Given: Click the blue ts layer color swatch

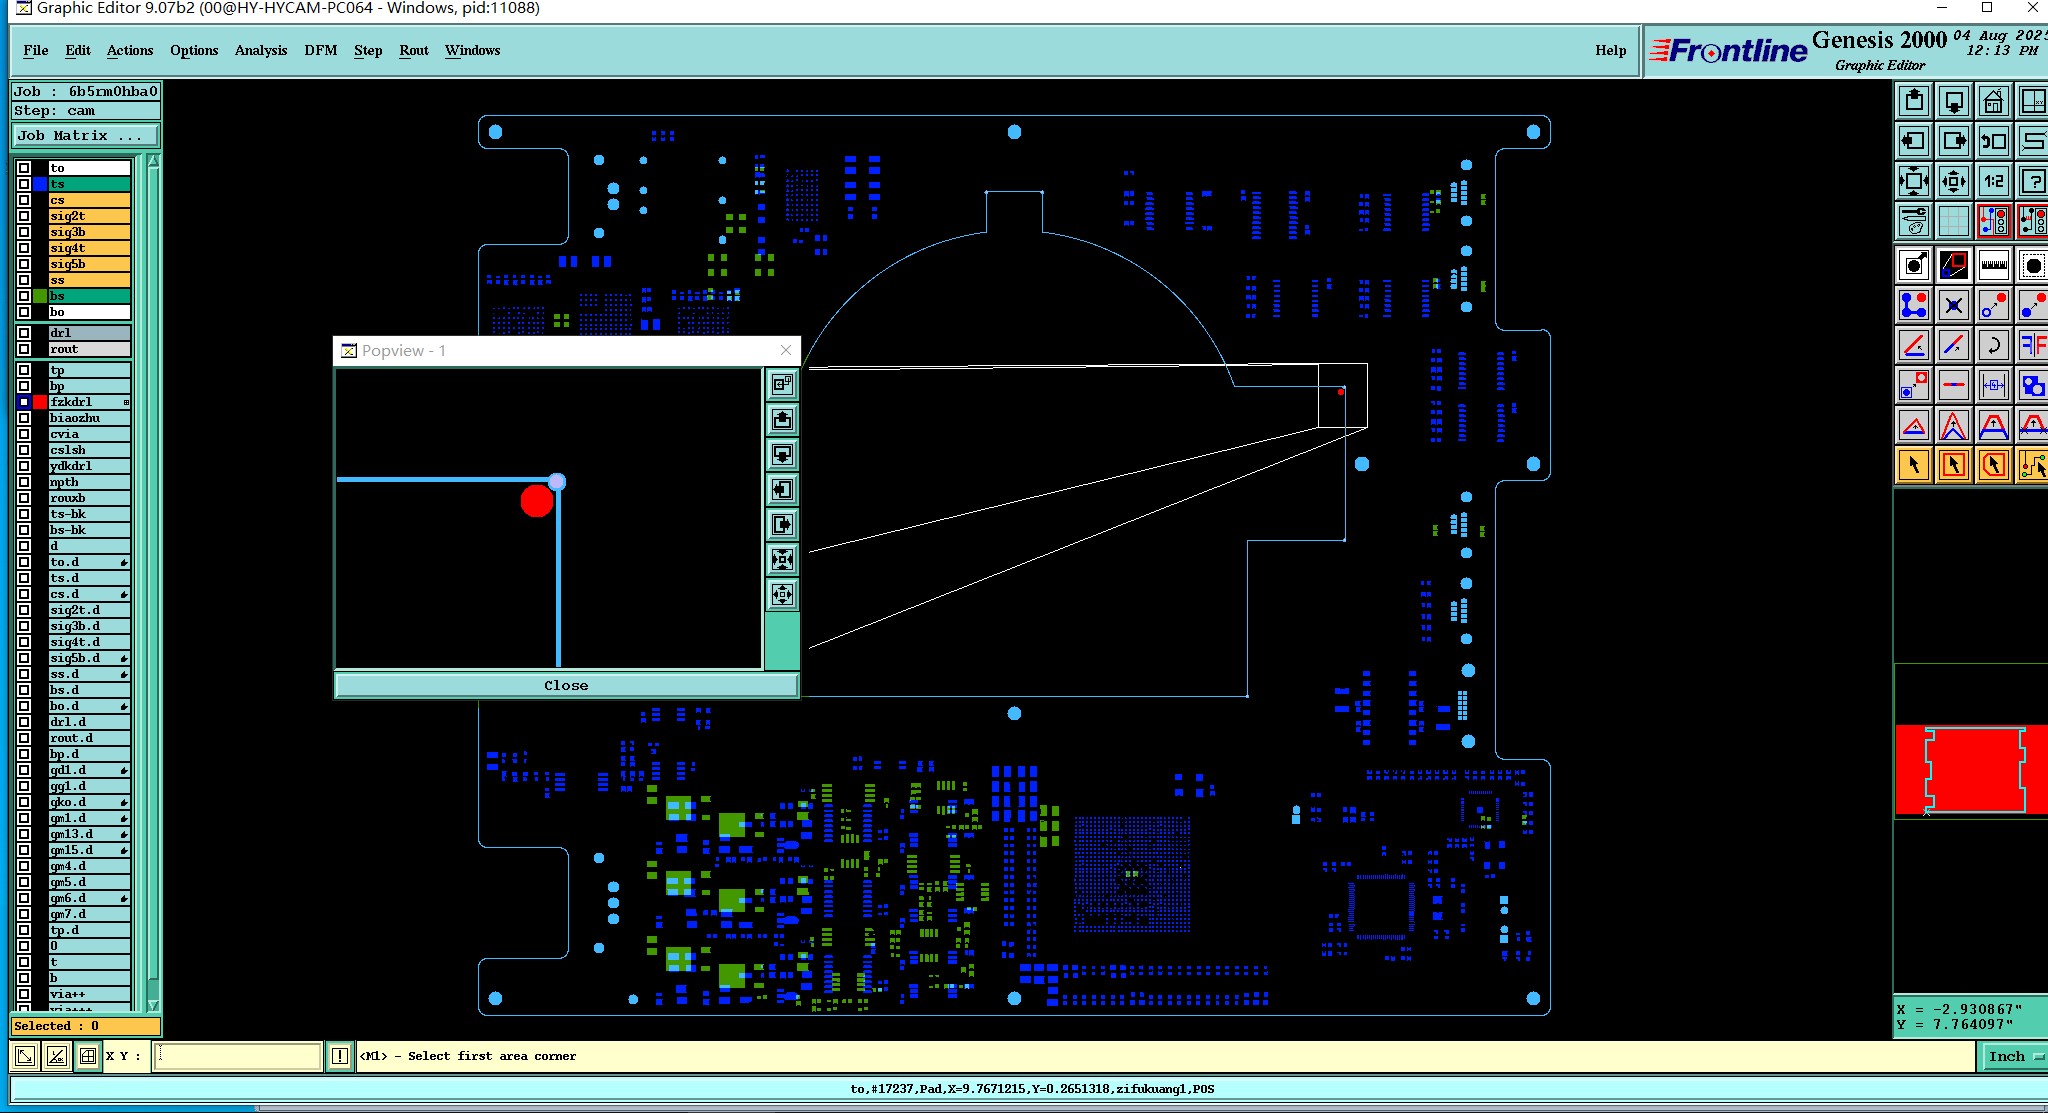Looking at the screenshot, I should click(x=40, y=184).
